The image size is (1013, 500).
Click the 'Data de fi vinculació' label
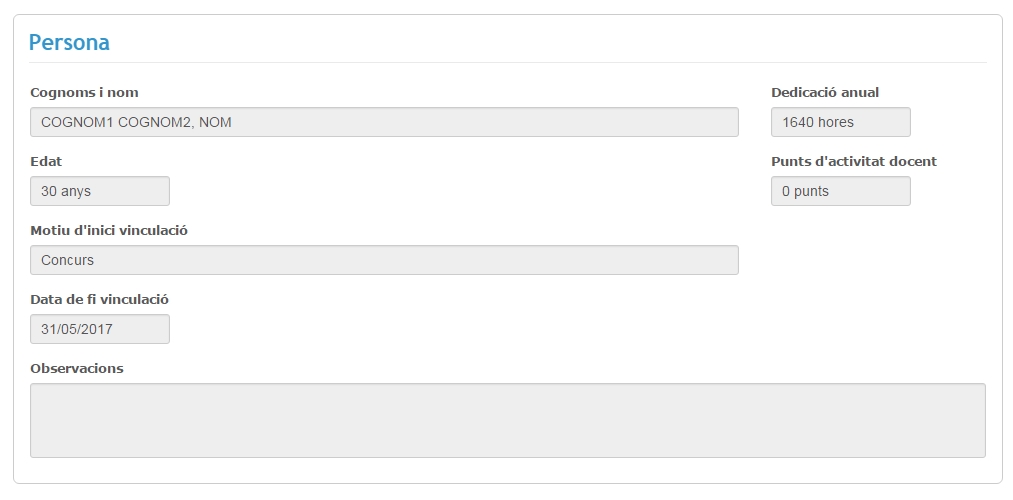point(99,299)
